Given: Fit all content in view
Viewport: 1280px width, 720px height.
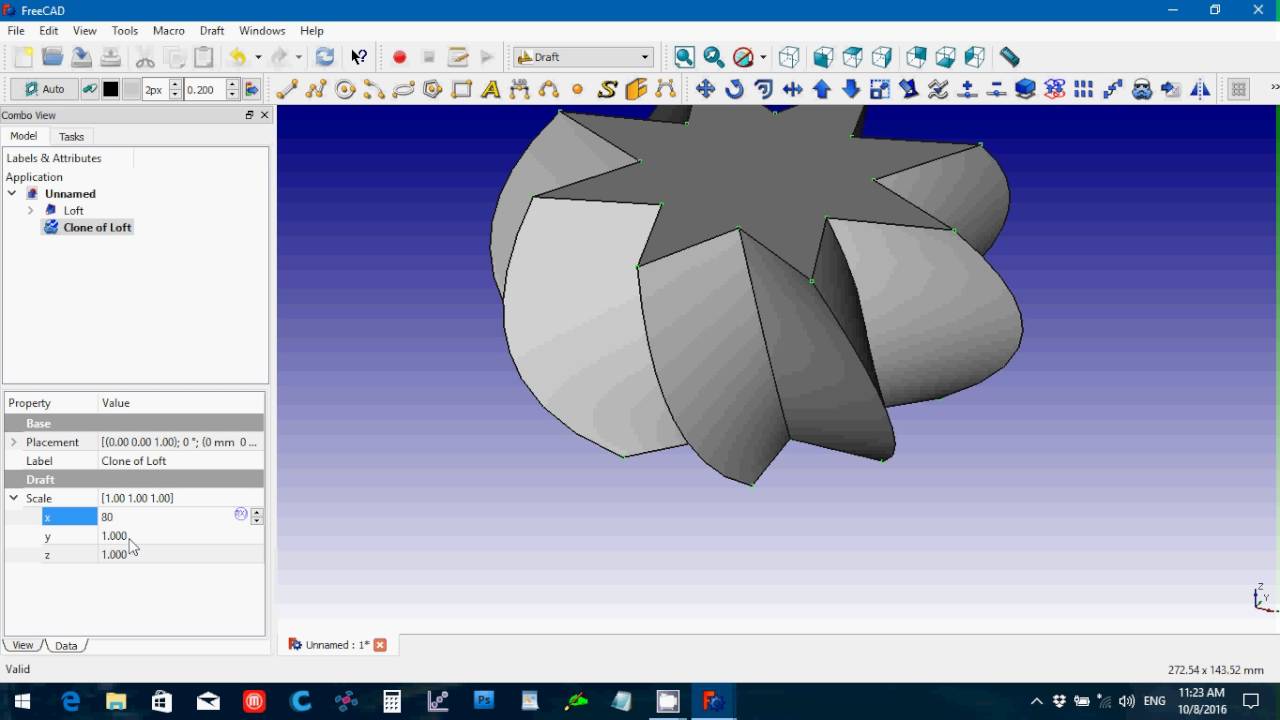Looking at the screenshot, I should pos(684,57).
